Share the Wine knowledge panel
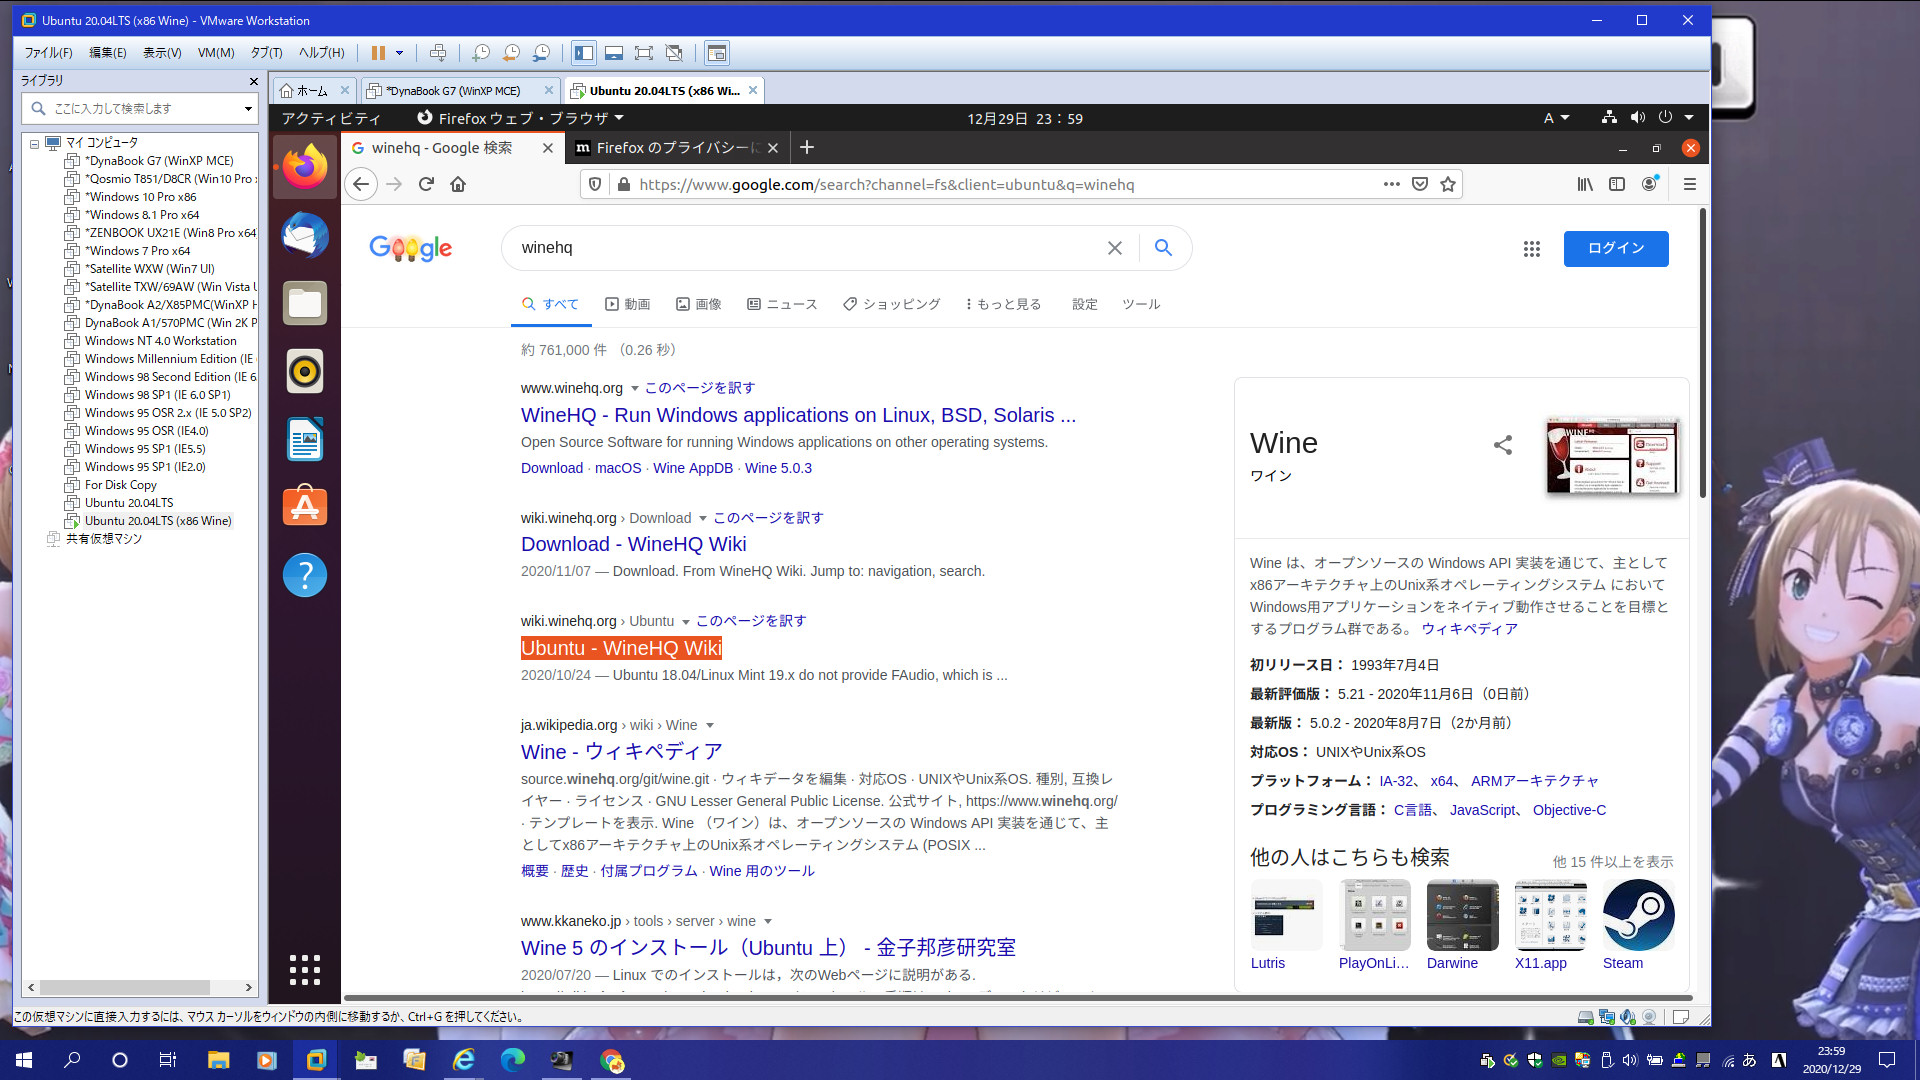 coord(1502,445)
